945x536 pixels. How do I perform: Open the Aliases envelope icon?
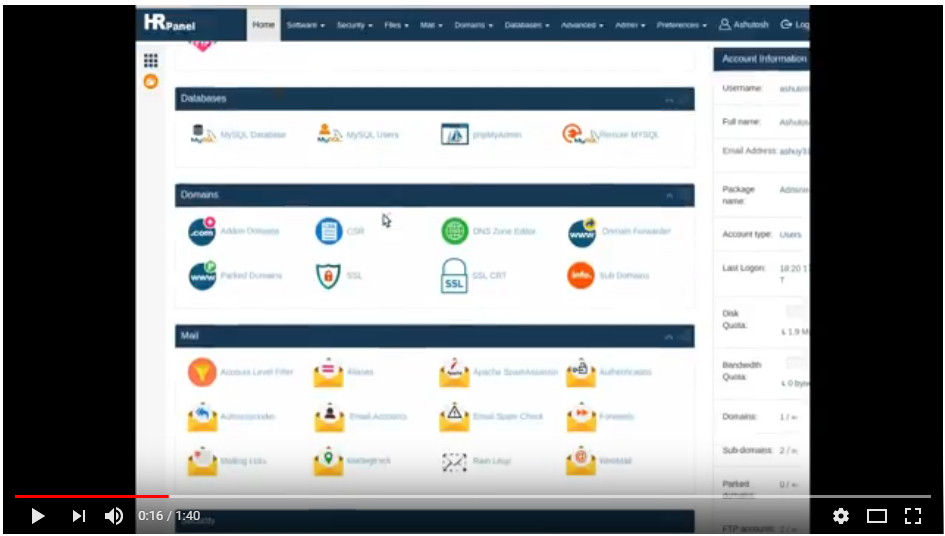tap(328, 373)
